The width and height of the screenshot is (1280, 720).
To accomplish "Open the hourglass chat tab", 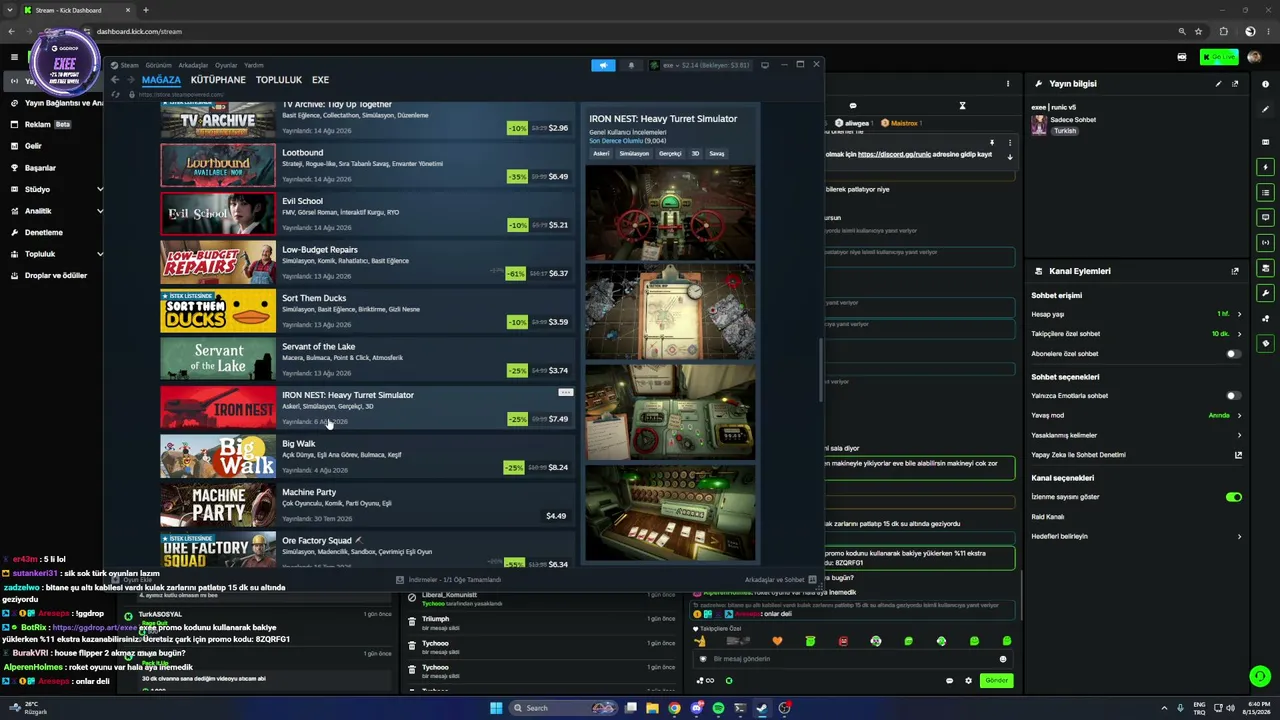I will coord(962,106).
